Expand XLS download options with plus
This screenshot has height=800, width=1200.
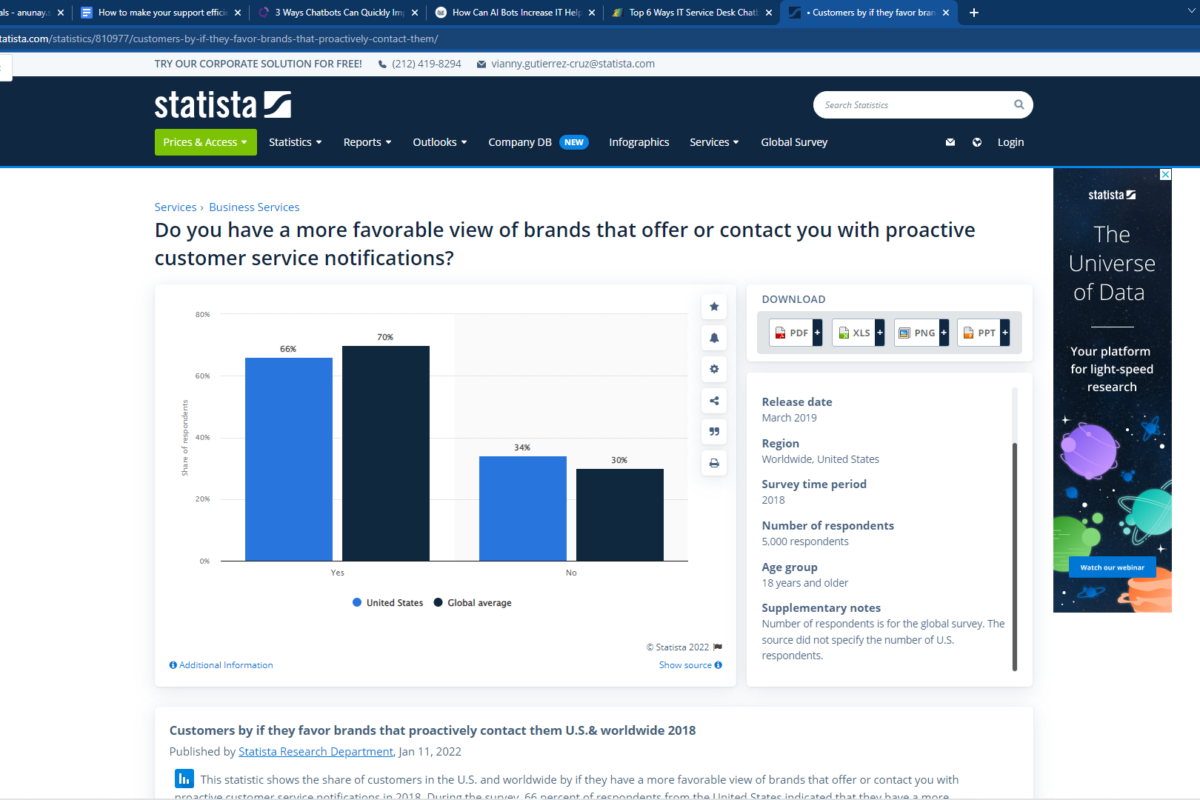pos(880,333)
